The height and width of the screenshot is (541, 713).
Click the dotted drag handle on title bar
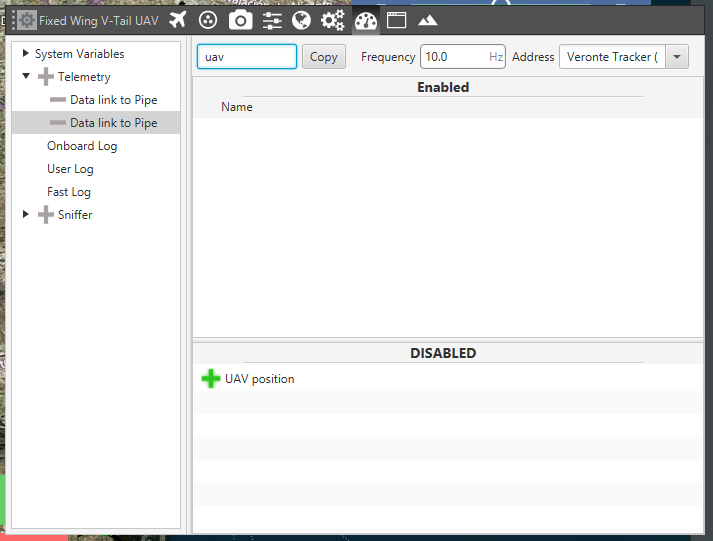point(14,20)
